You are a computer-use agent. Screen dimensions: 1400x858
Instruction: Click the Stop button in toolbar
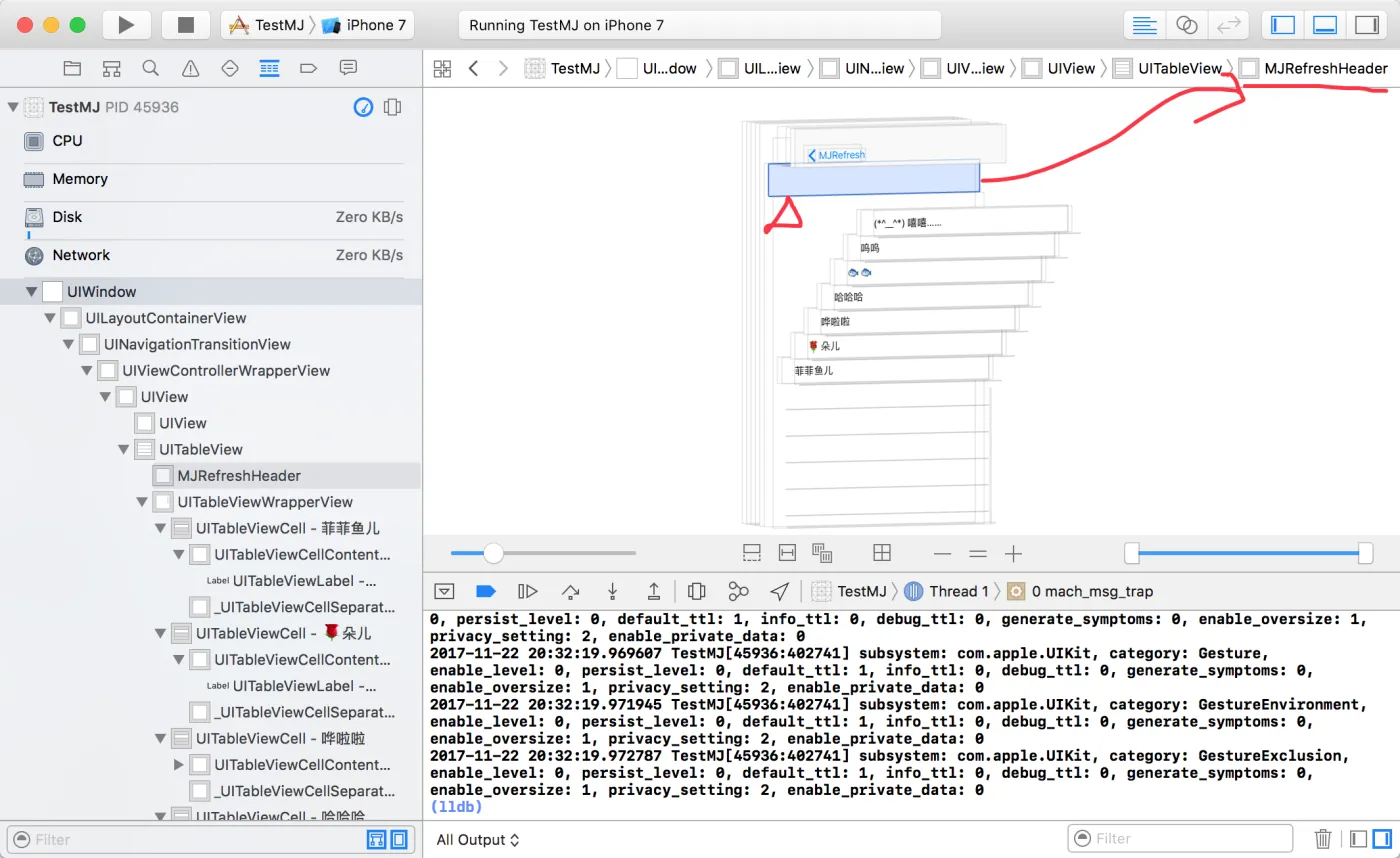[186, 25]
